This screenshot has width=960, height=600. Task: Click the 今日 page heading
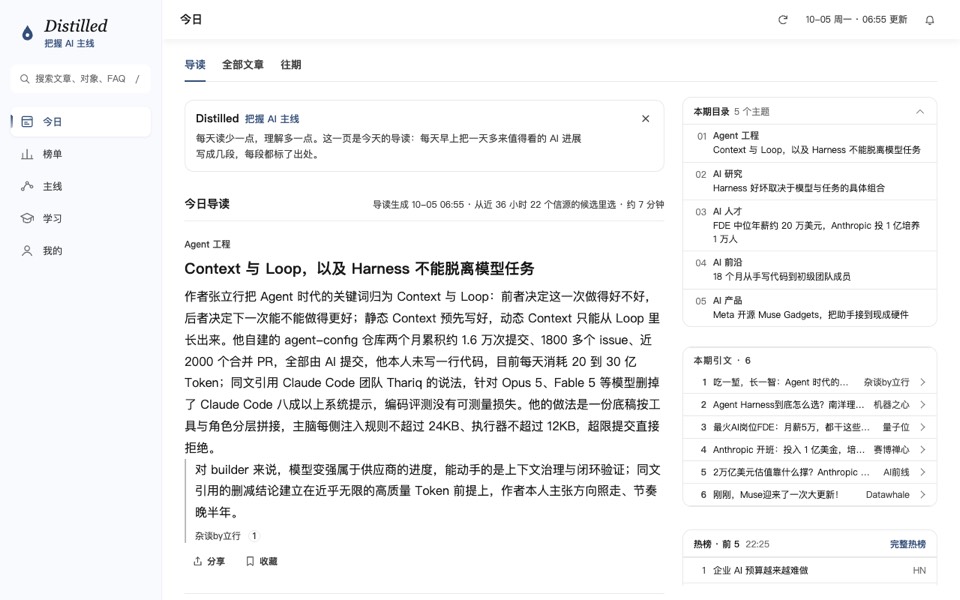(191, 20)
